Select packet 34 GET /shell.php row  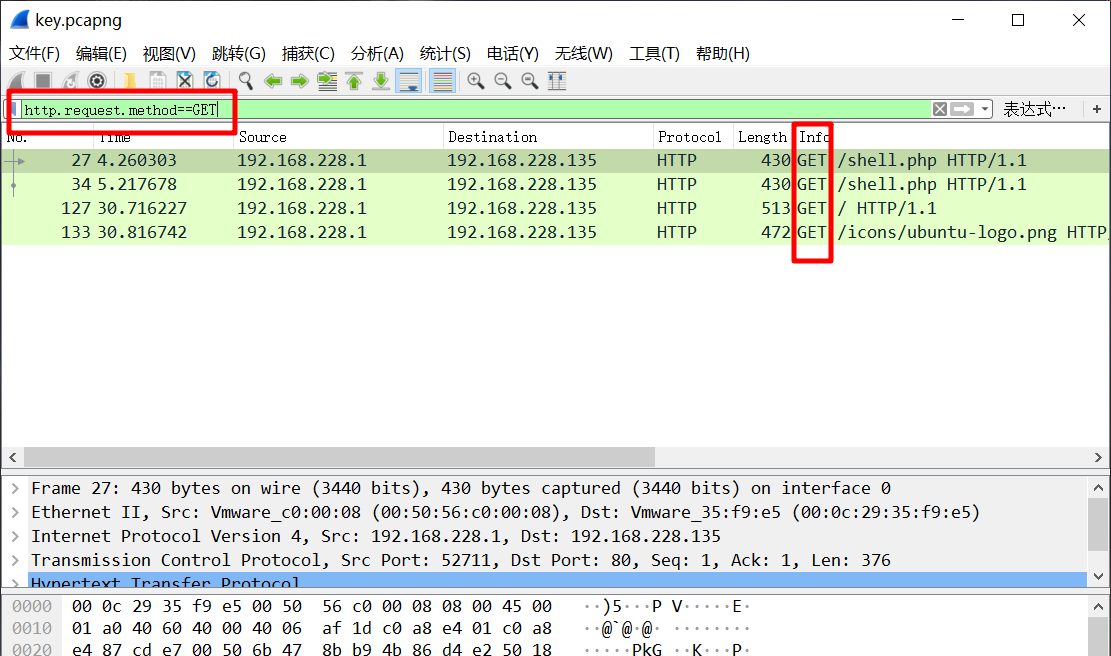tap(556, 185)
